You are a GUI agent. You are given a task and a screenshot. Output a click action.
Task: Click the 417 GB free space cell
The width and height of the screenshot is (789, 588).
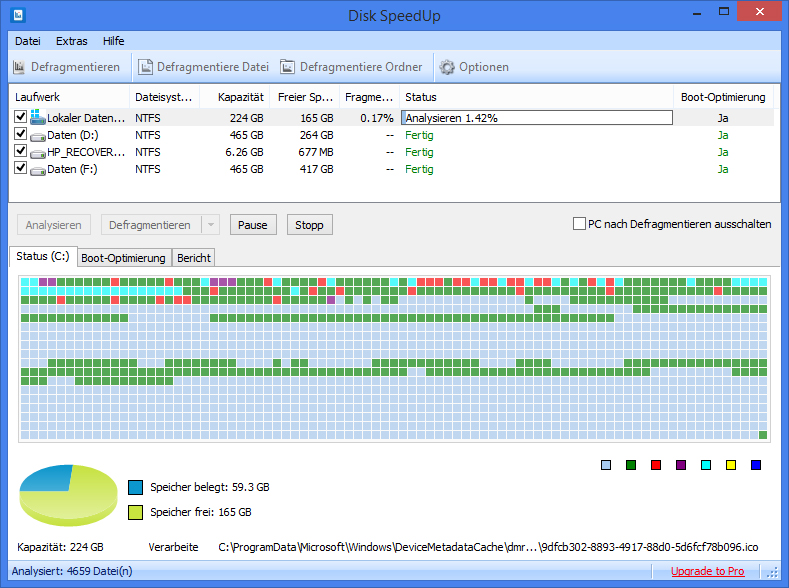317,169
